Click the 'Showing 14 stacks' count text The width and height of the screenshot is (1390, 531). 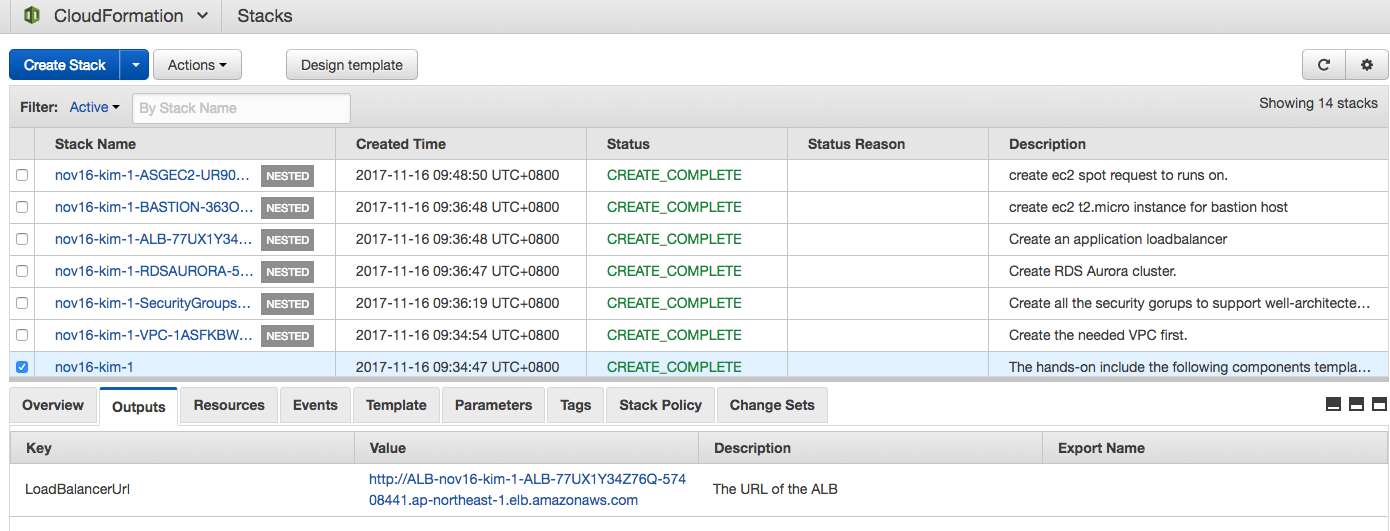pos(1318,103)
